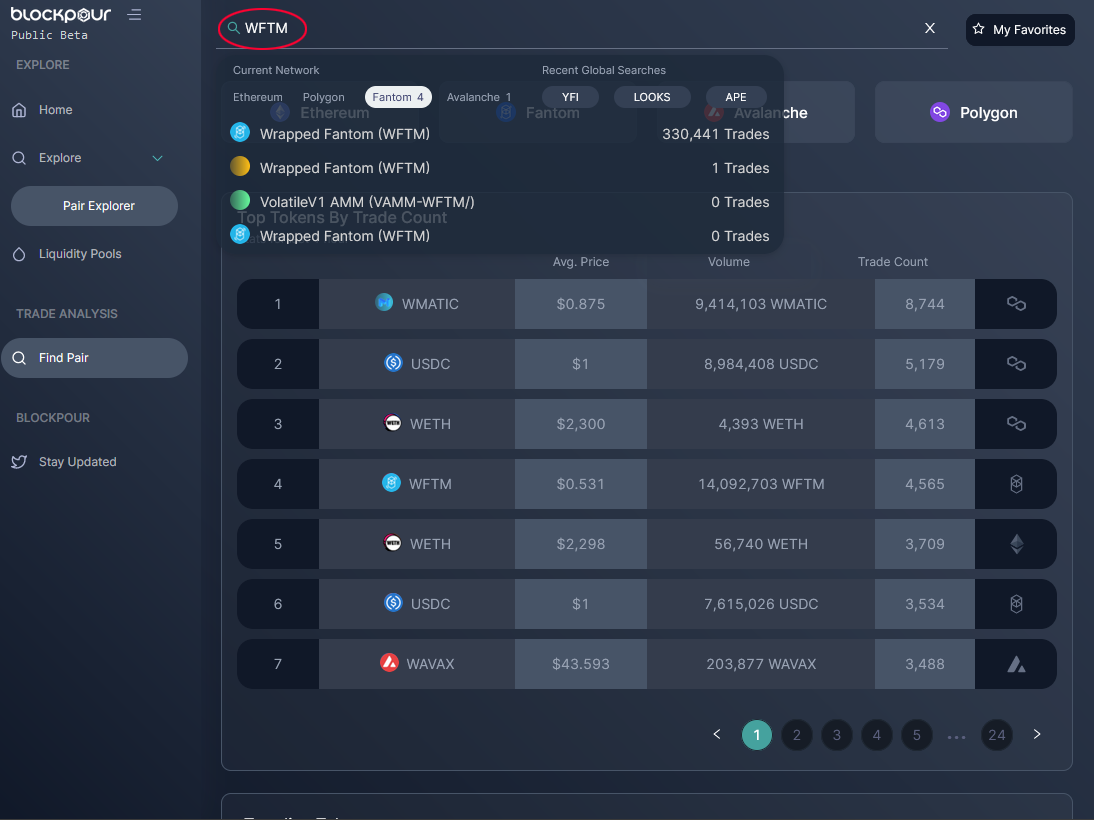This screenshot has height=820, width=1094.
Task: Switch search results to Polygon network tab
Action: 324,97
